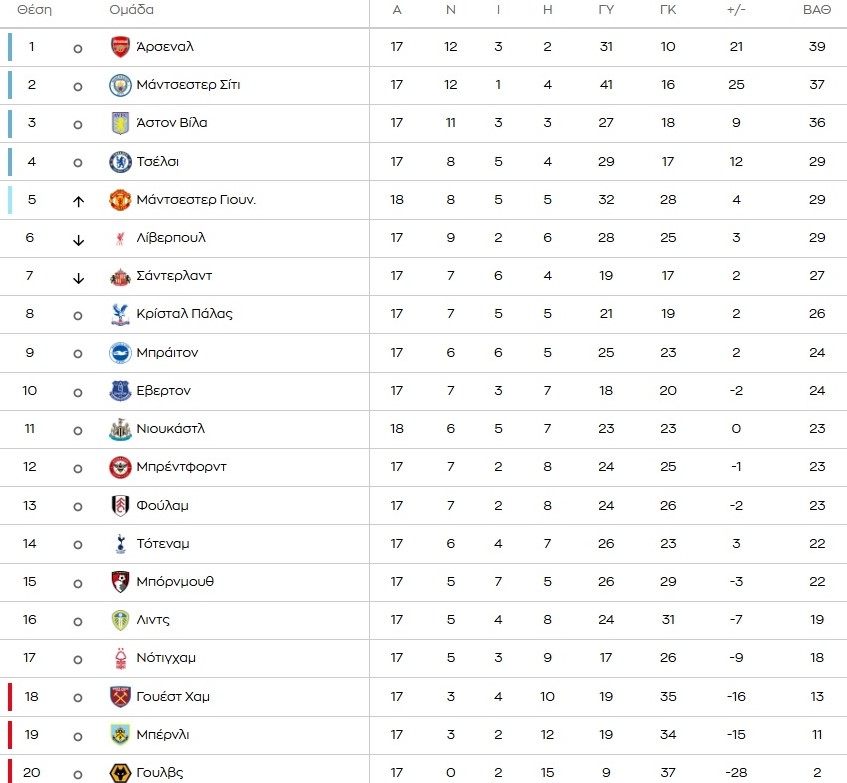847x783 pixels.
Task: Click the red relegation marker beside Μπέρνλι
Action: [10, 734]
